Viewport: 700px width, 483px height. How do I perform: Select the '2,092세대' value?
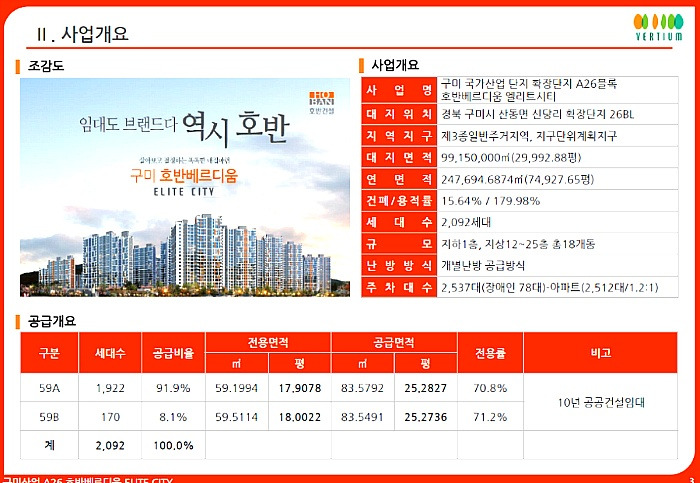point(466,222)
